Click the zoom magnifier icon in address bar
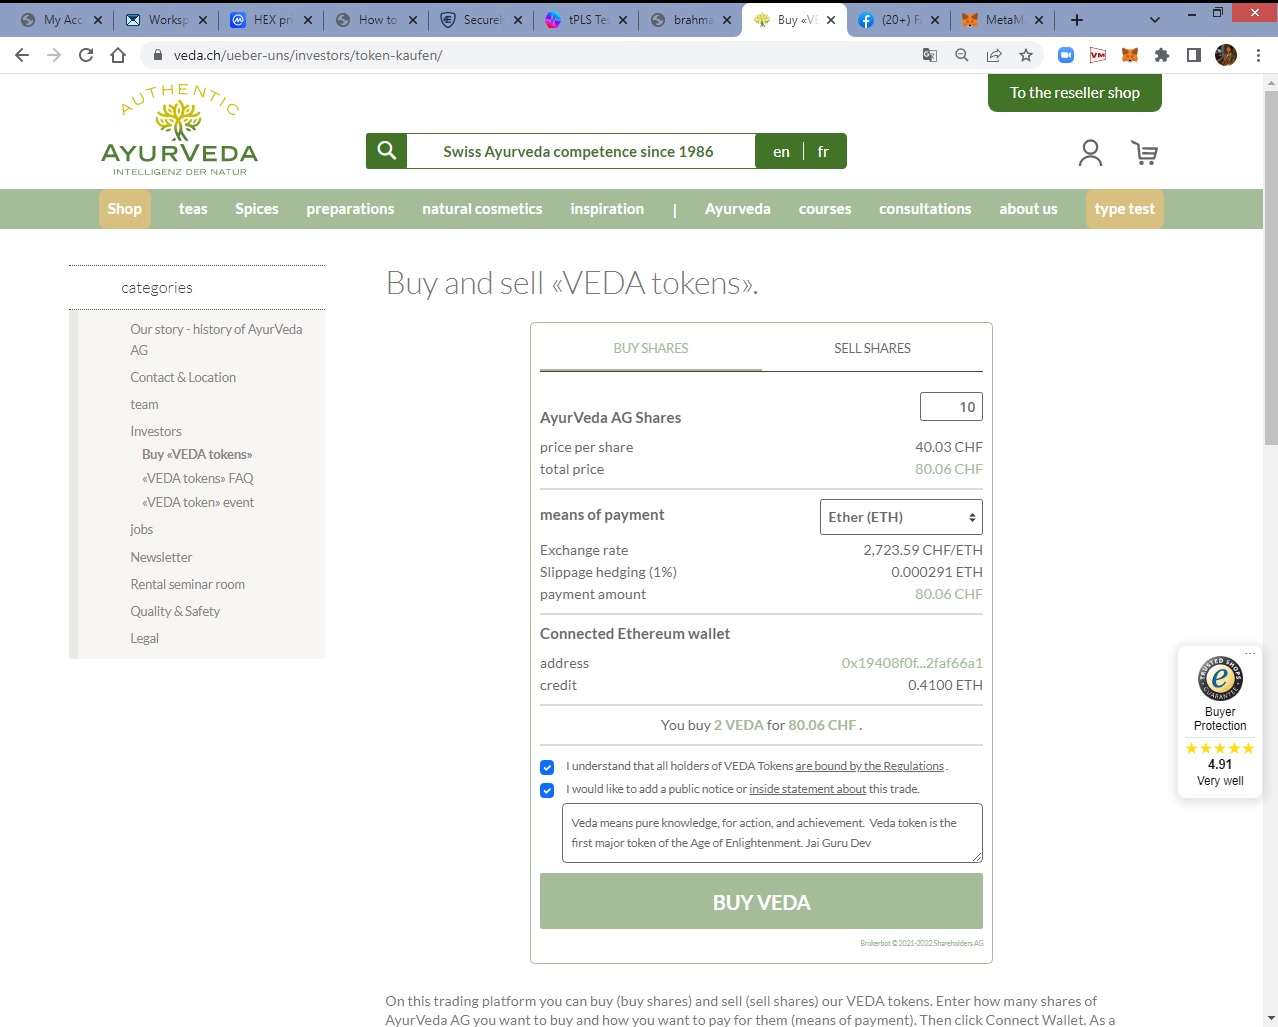The width and height of the screenshot is (1278, 1027). 962,55
